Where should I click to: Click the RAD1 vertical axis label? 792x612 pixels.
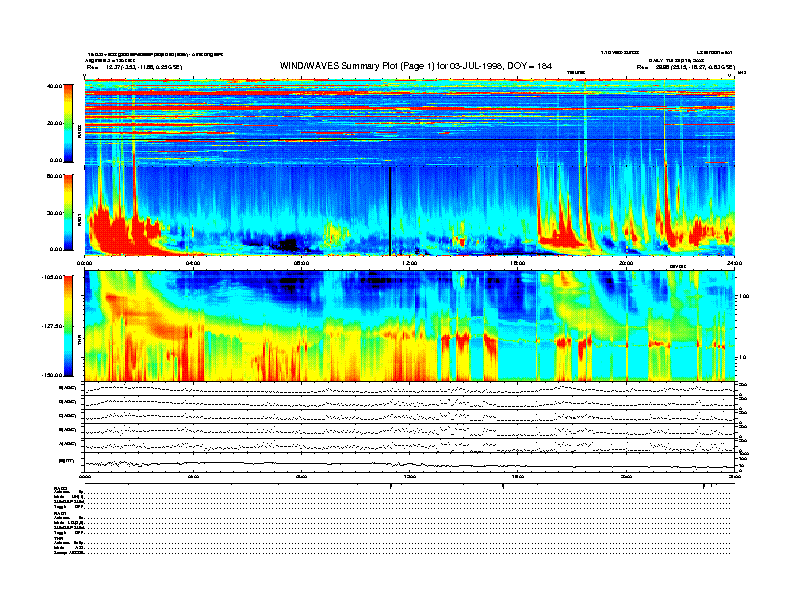pyautogui.click(x=79, y=220)
